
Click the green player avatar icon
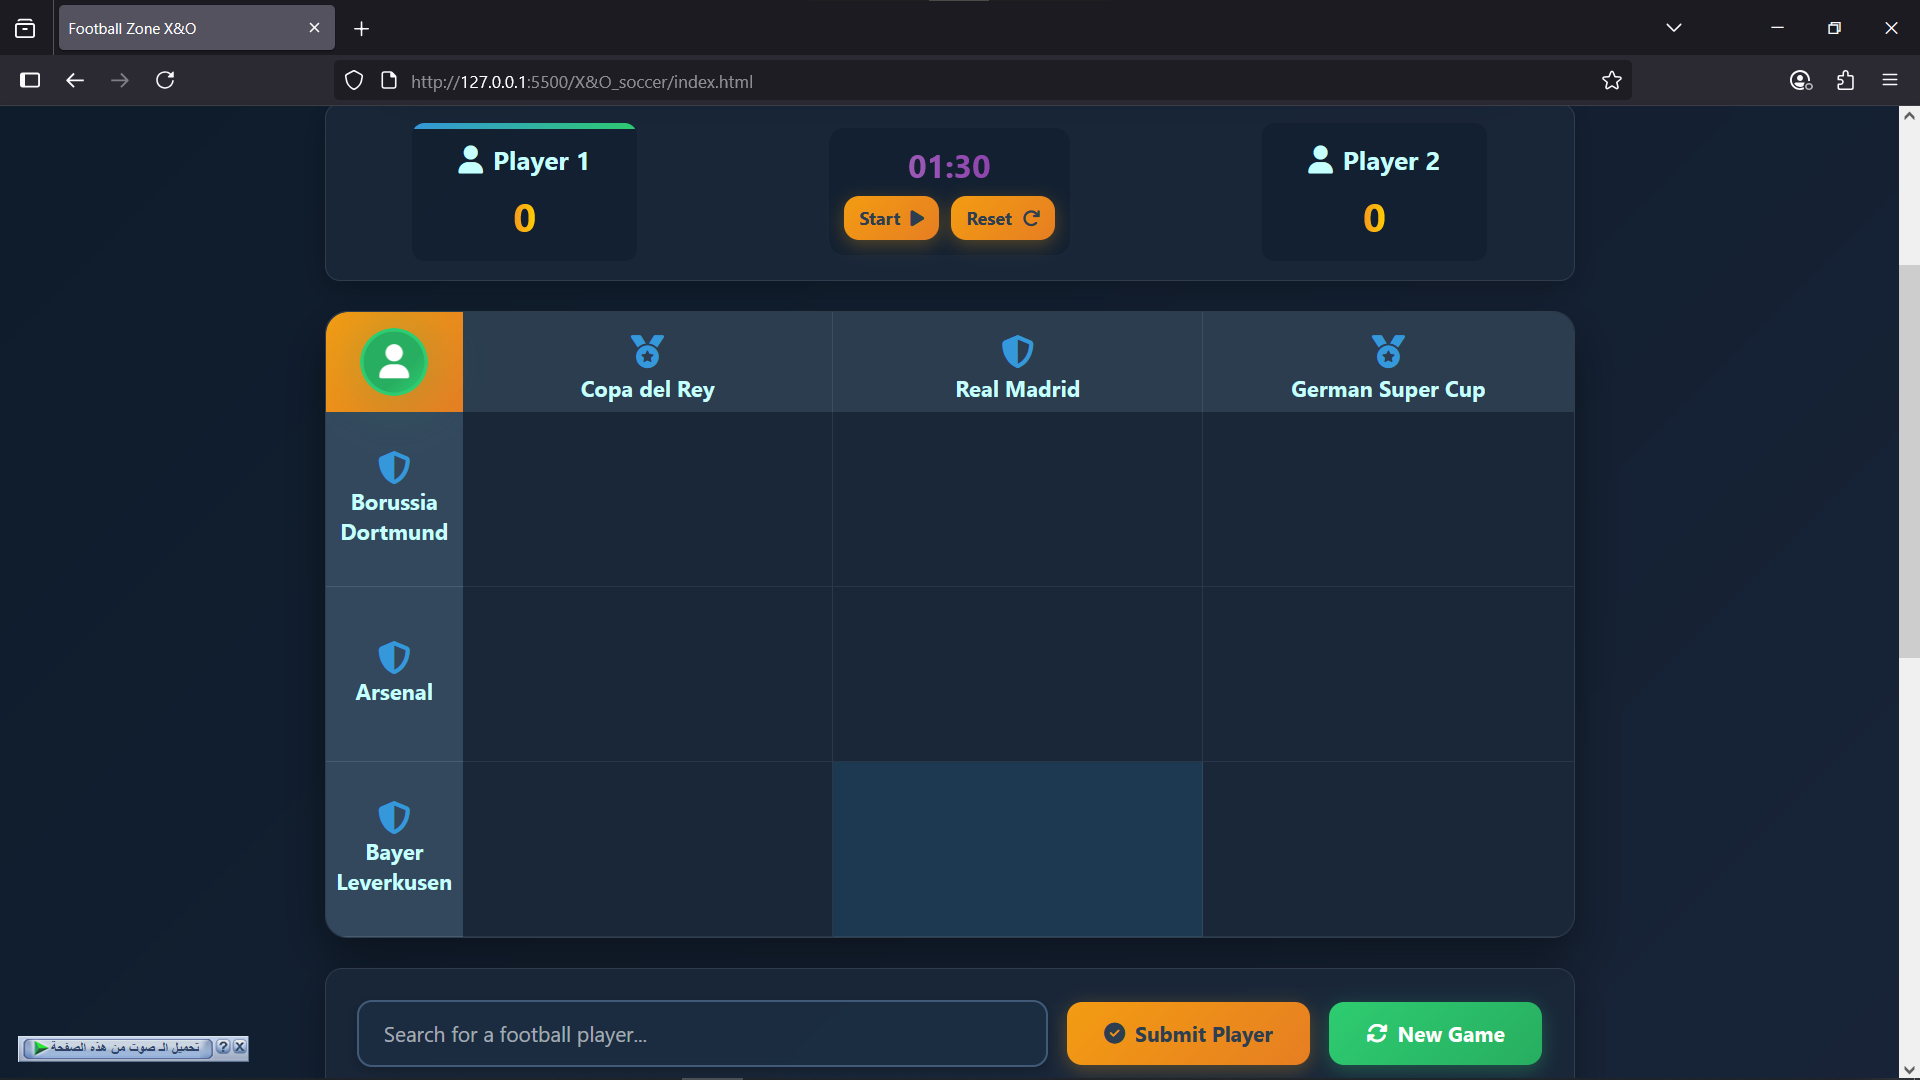[x=394, y=362]
